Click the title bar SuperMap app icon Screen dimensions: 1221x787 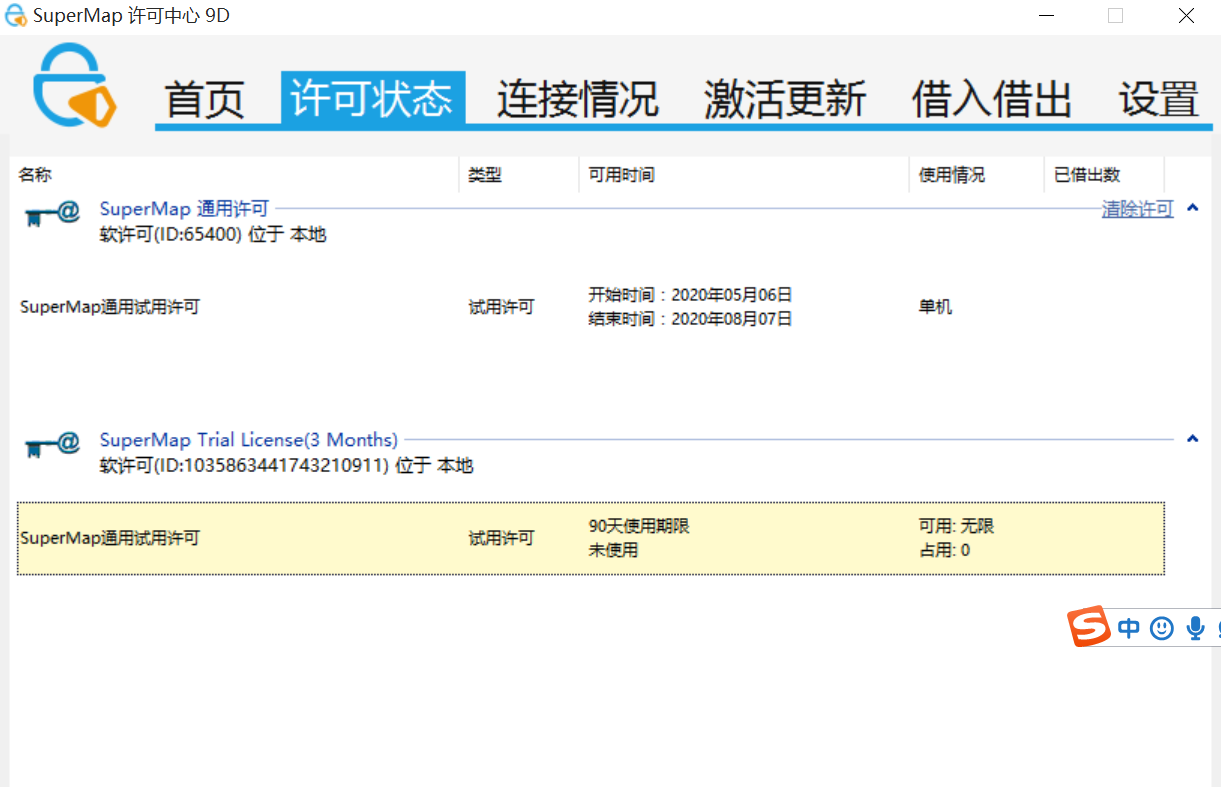[x=16, y=16]
